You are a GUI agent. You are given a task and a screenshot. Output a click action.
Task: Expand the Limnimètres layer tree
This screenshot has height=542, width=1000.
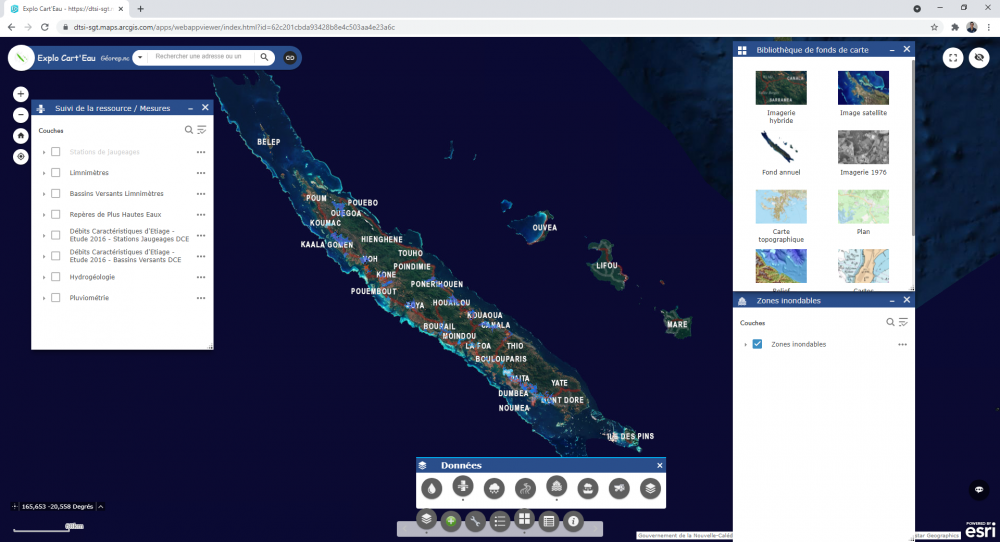pyautogui.click(x=44, y=173)
